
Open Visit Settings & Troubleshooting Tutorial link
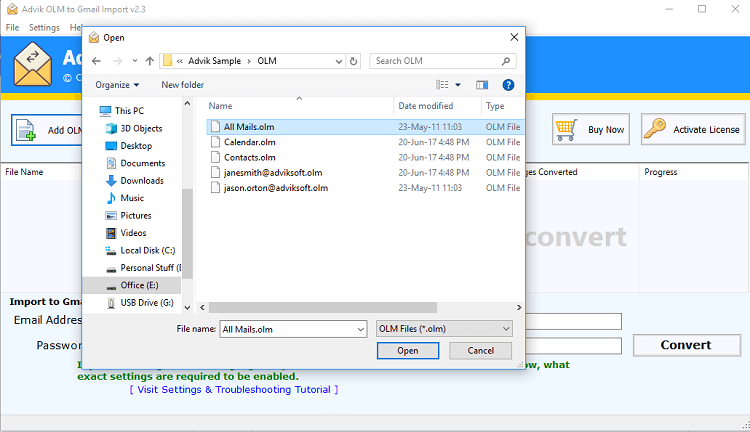click(234, 389)
